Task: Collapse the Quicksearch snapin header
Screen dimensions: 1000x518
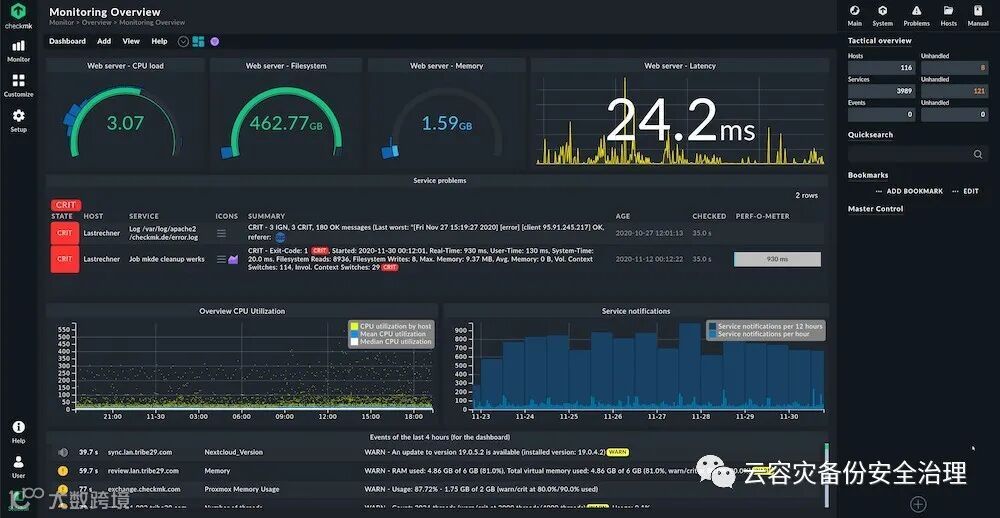Action: tap(870, 135)
